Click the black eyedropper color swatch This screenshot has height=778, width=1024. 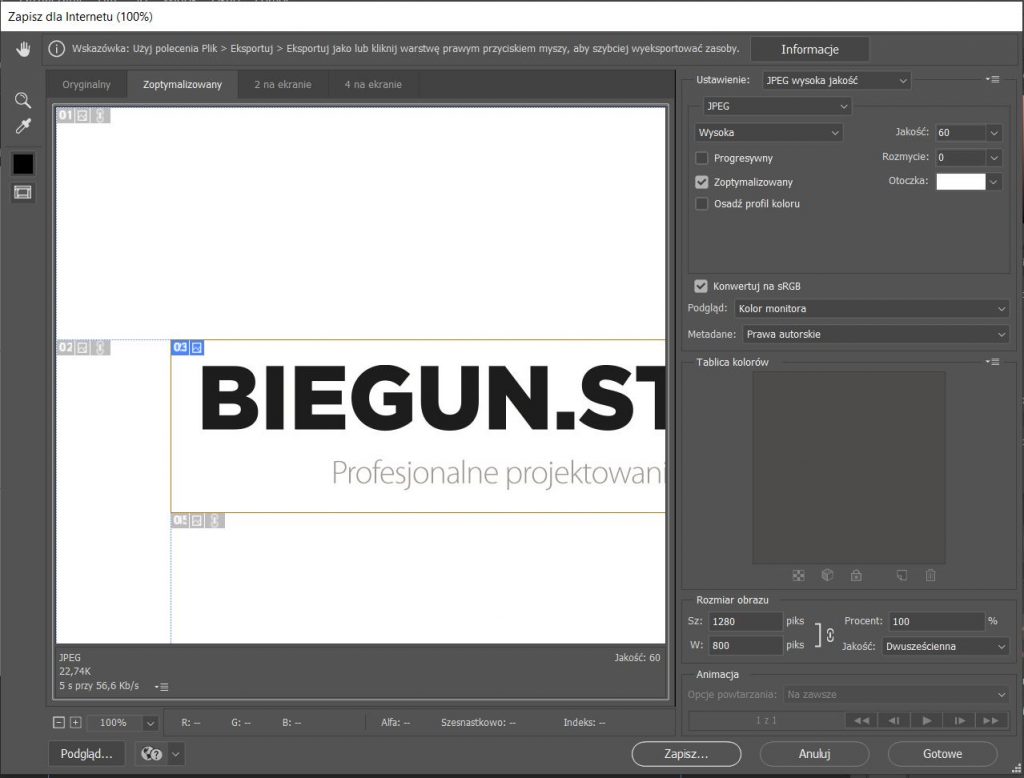(23, 164)
